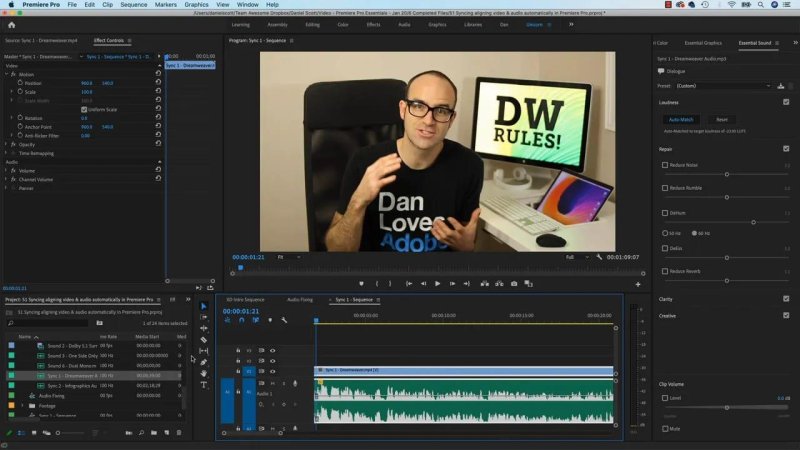Add marker in Program monitor
800x450 pixels.
tap(361, 284)
